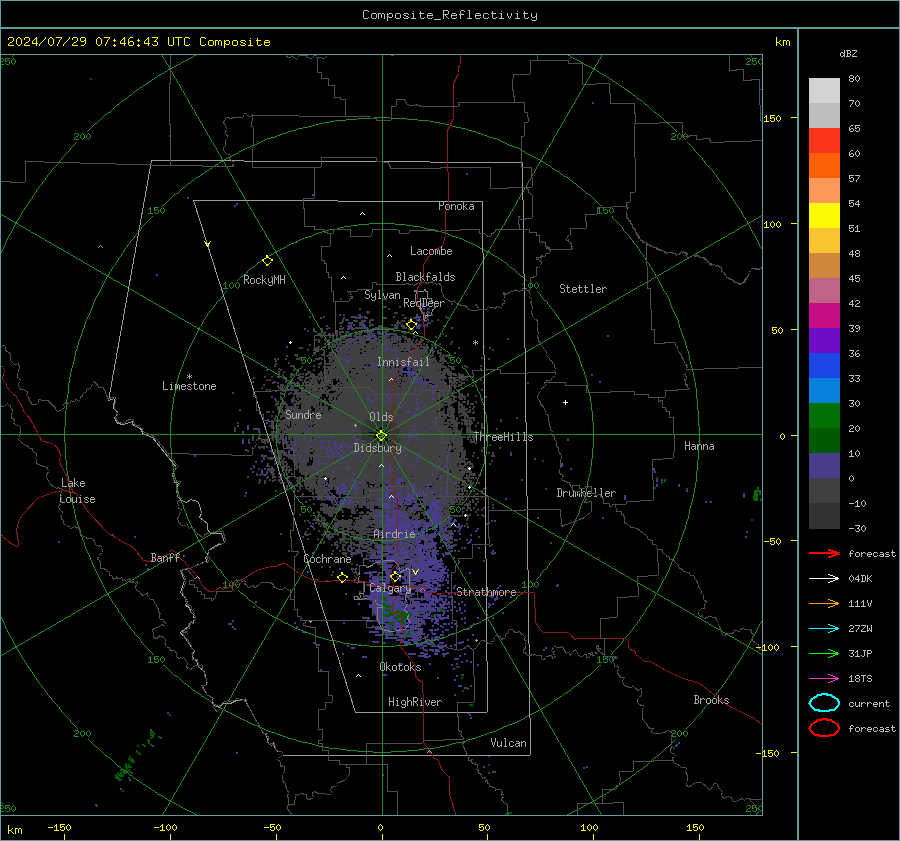The height and width of the screenshot is (841, 900).
Task: Click the Calgary city label
Action: (390, 588)
